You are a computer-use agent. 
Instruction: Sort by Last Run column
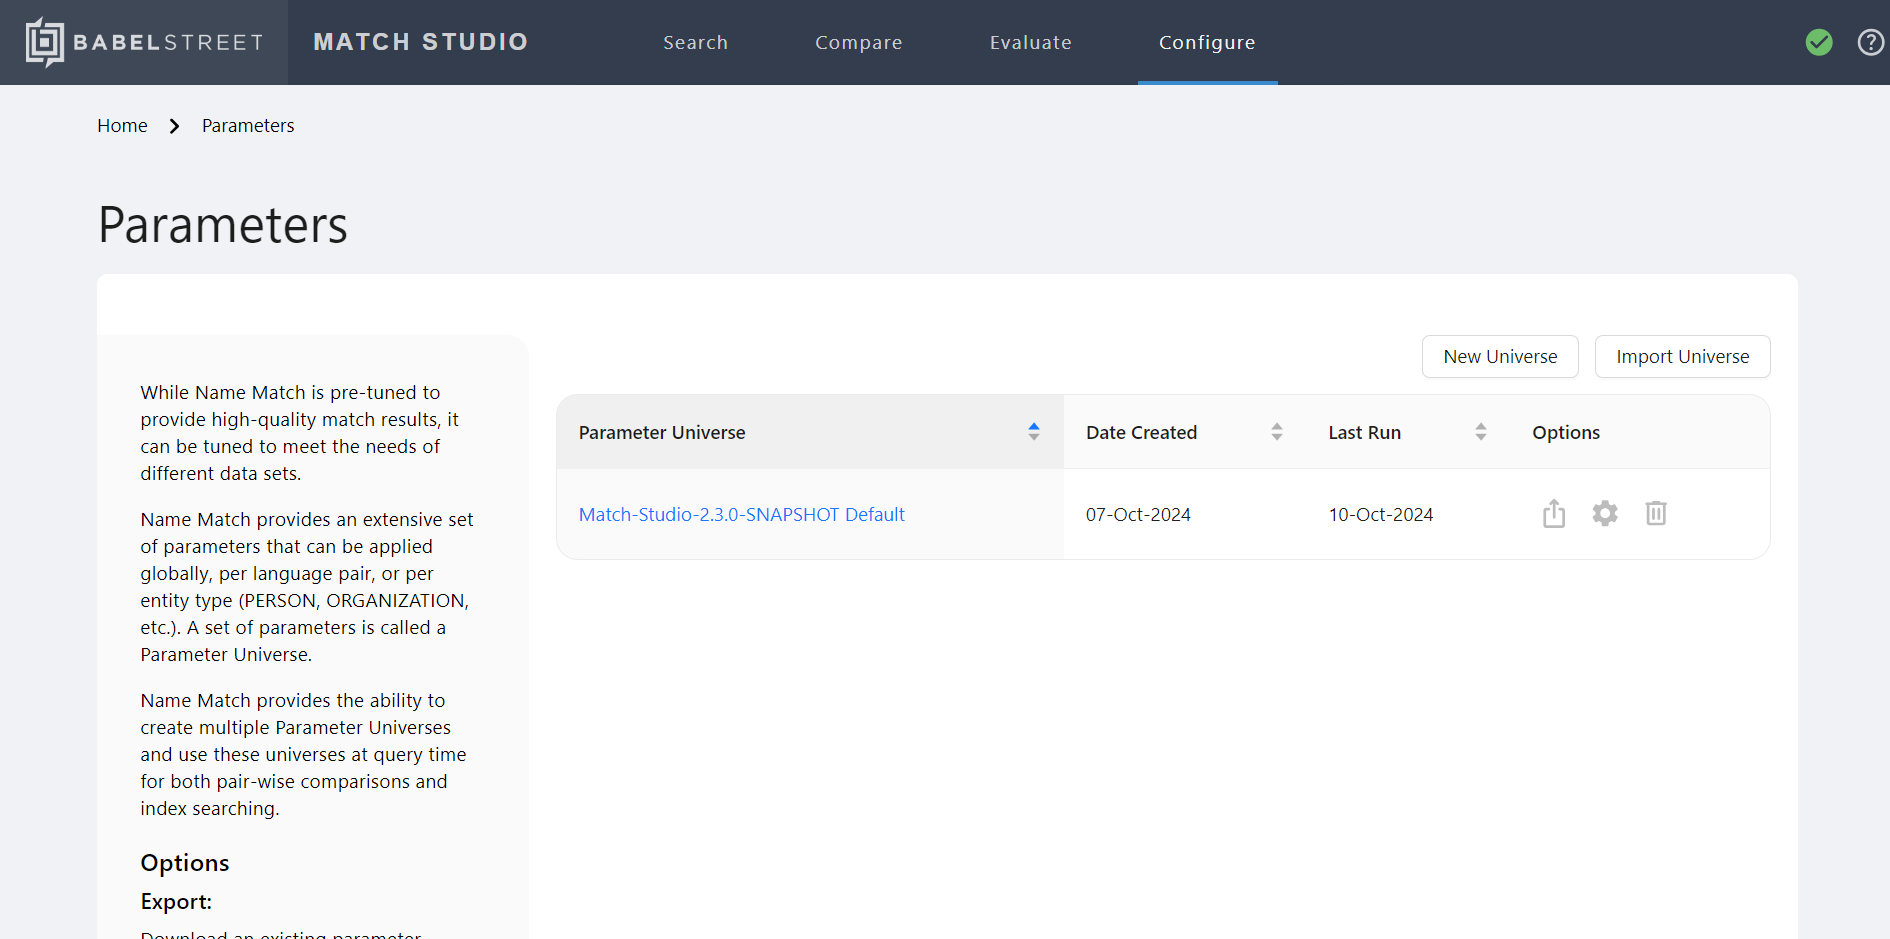(1481, 431)
